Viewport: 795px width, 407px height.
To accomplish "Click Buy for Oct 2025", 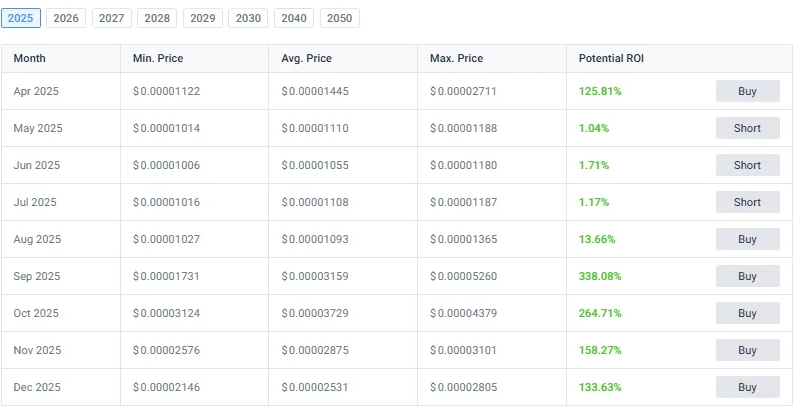I will pyautogui.click(x=747, y=313).
